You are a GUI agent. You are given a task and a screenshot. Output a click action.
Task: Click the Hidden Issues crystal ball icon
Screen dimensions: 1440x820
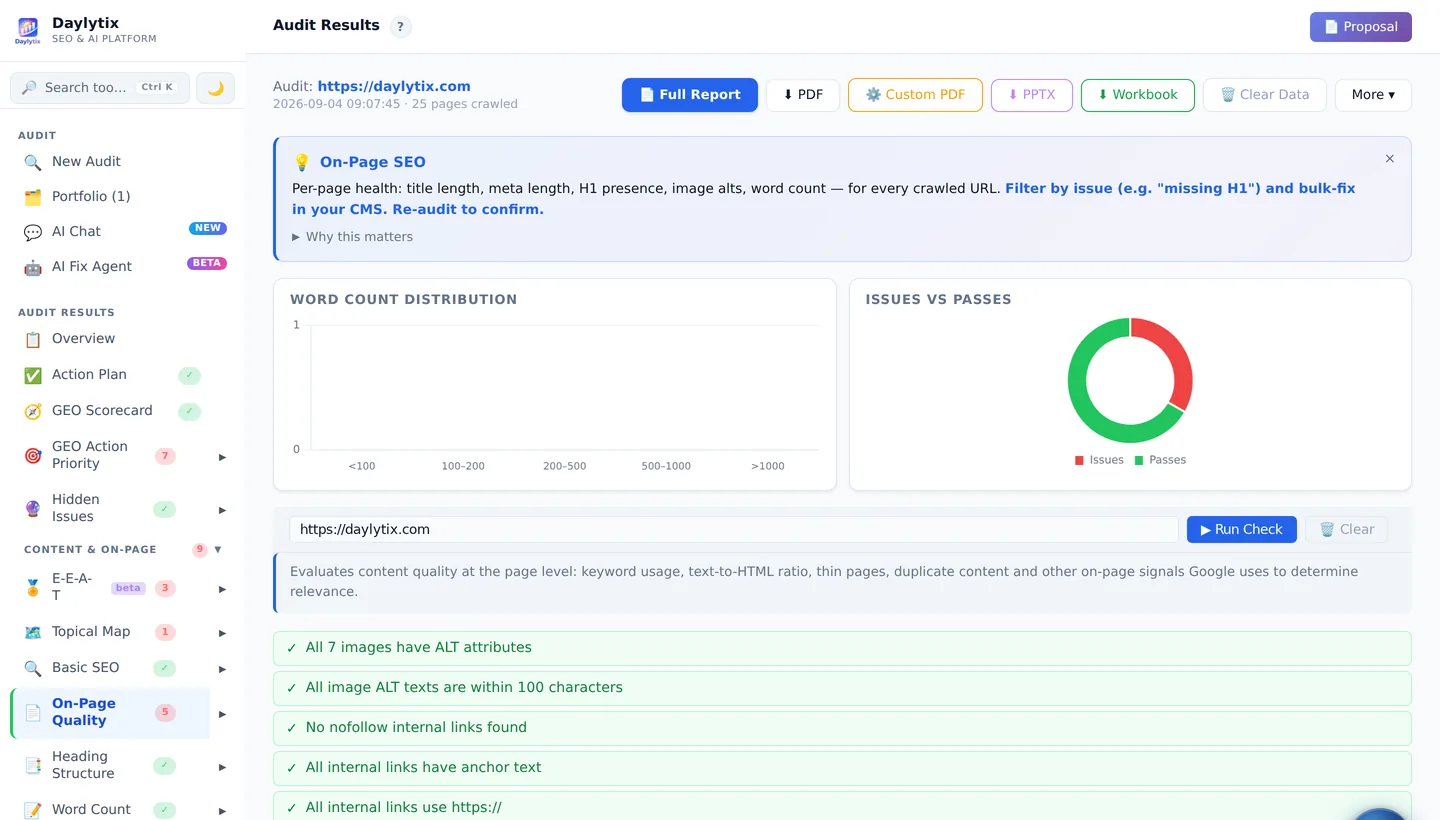click(33, 509)
